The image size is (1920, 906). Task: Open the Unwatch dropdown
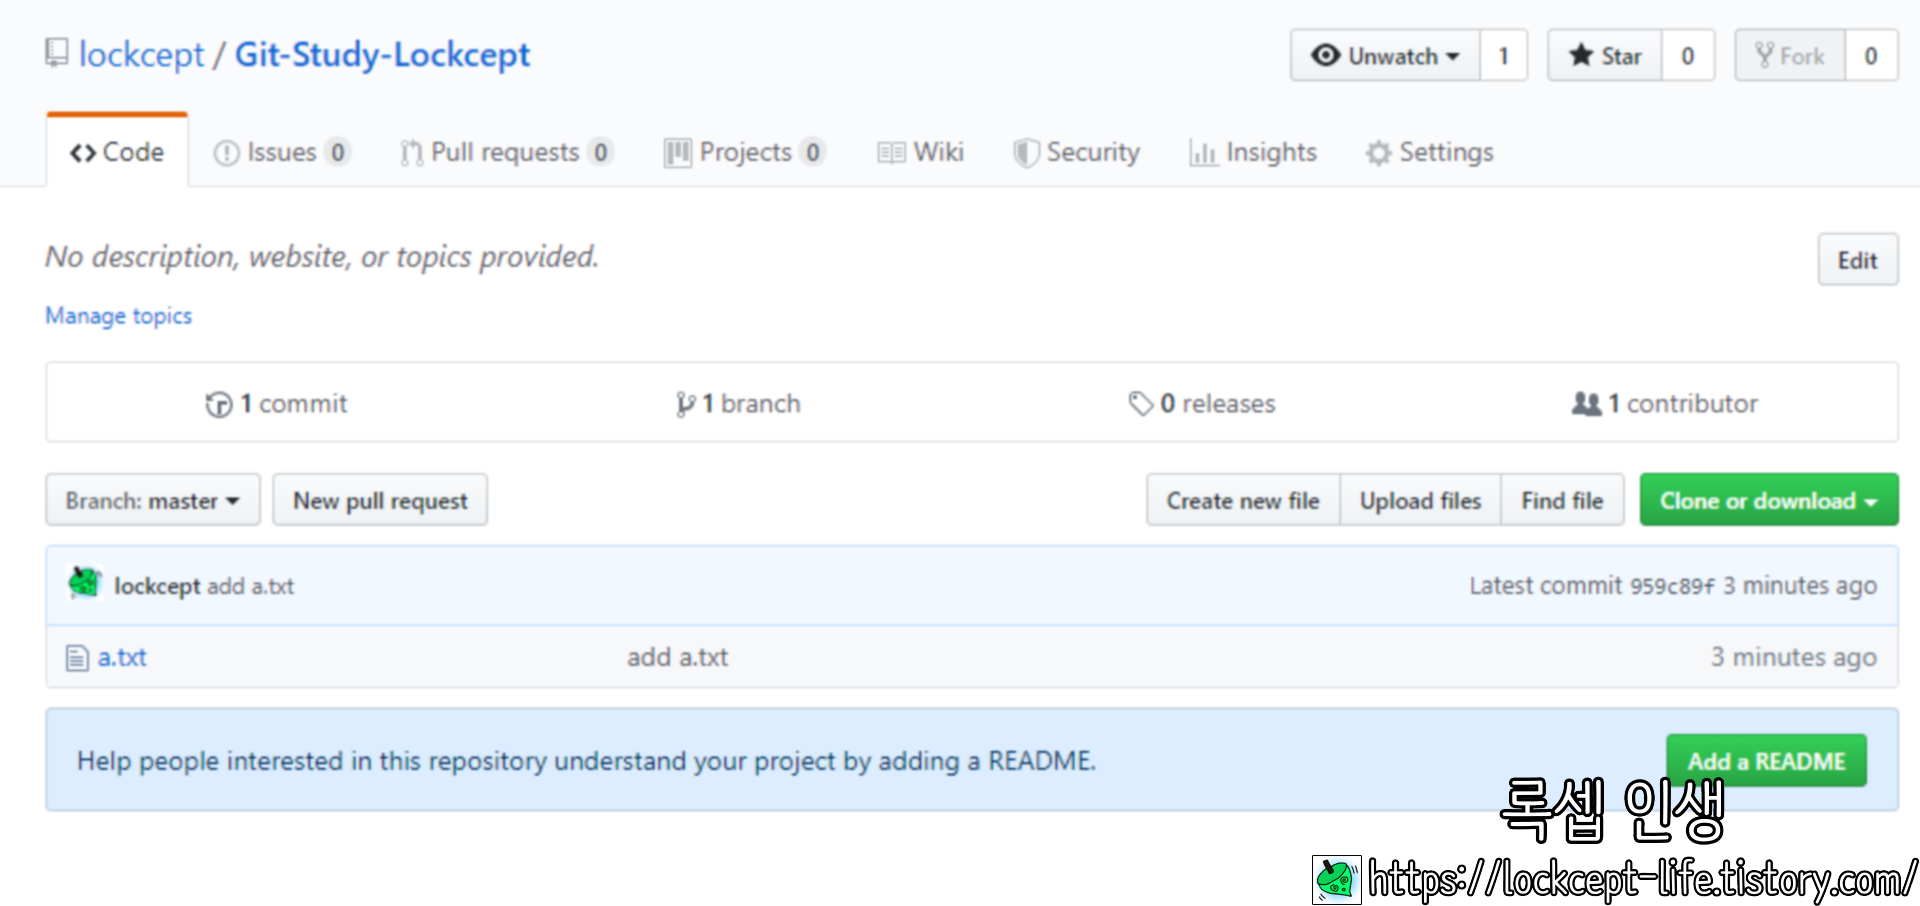[x=1385, y=56]
